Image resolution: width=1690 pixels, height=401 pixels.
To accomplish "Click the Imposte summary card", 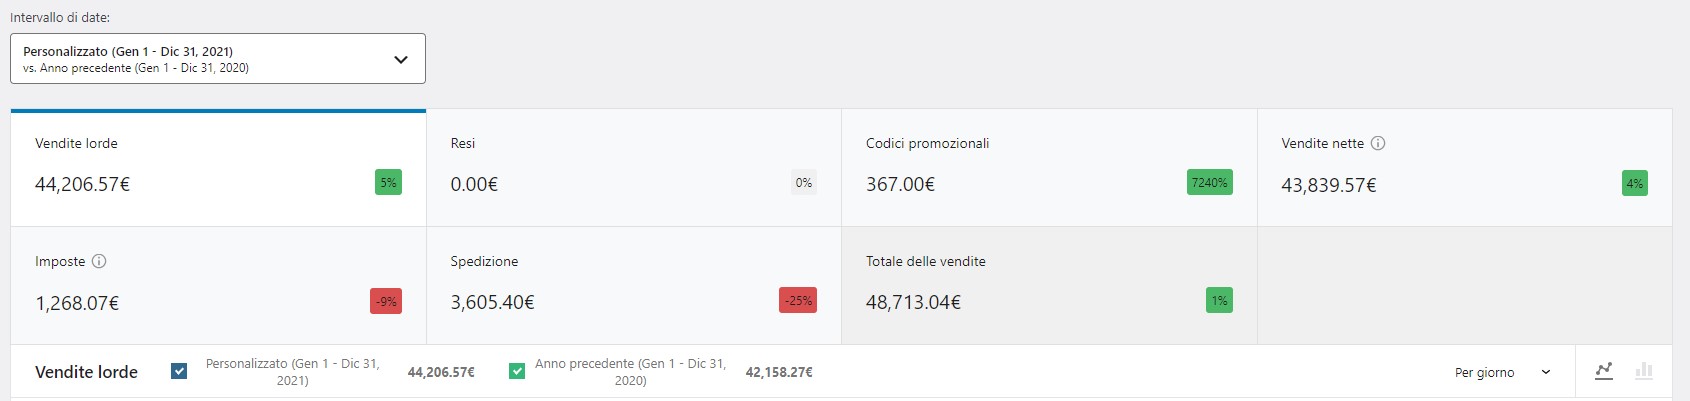I will tap(218, 285).
